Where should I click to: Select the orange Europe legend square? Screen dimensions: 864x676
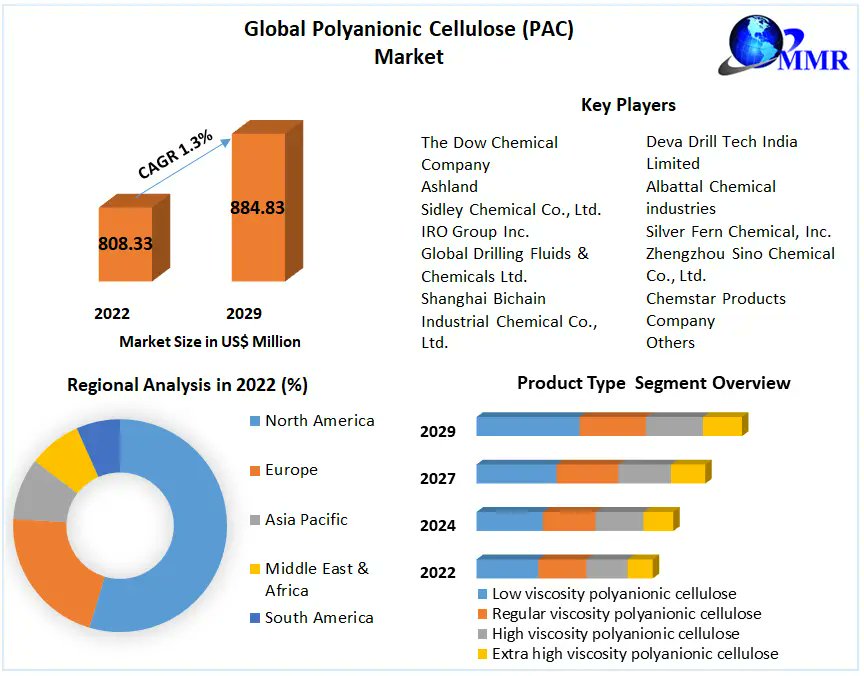254,470
